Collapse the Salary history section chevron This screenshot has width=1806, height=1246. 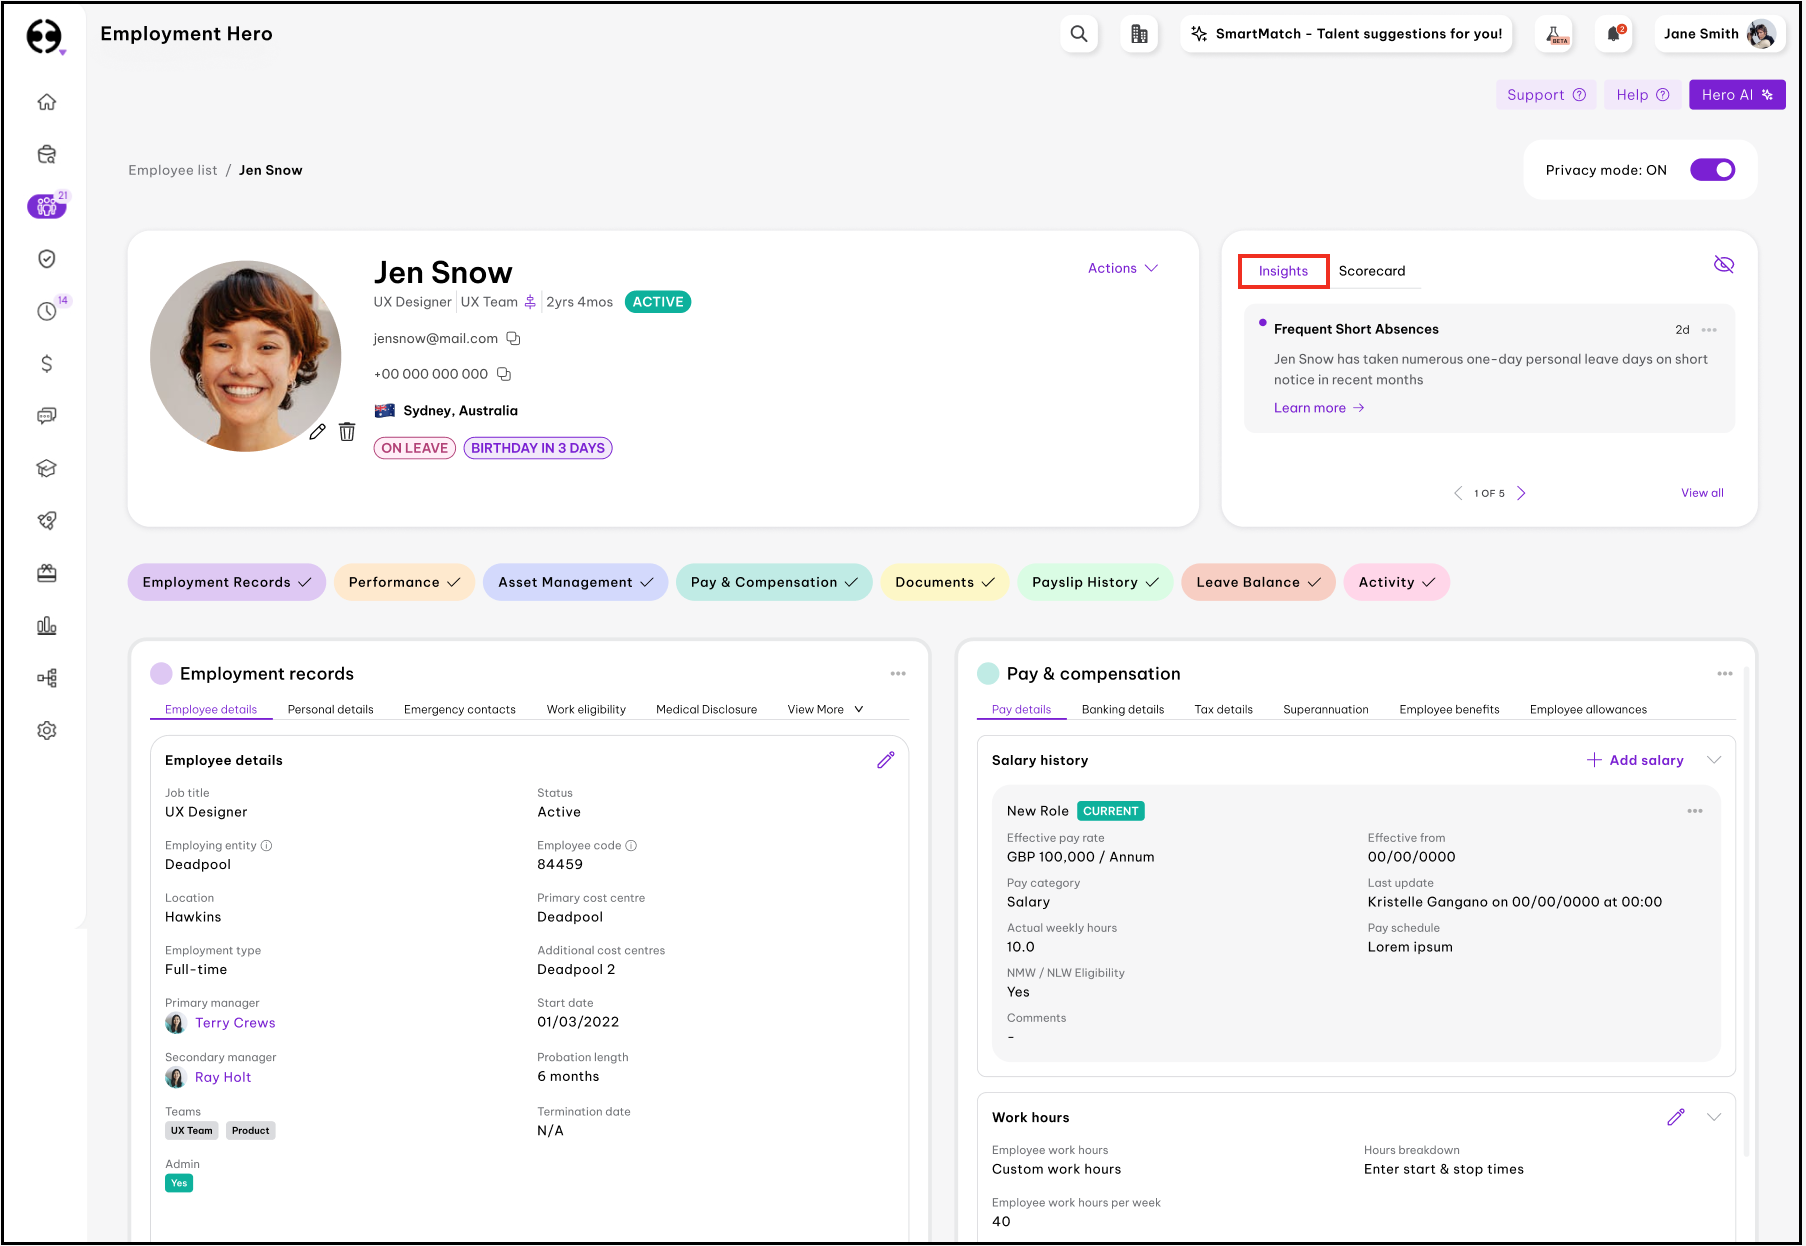[x=1714, y=760]
